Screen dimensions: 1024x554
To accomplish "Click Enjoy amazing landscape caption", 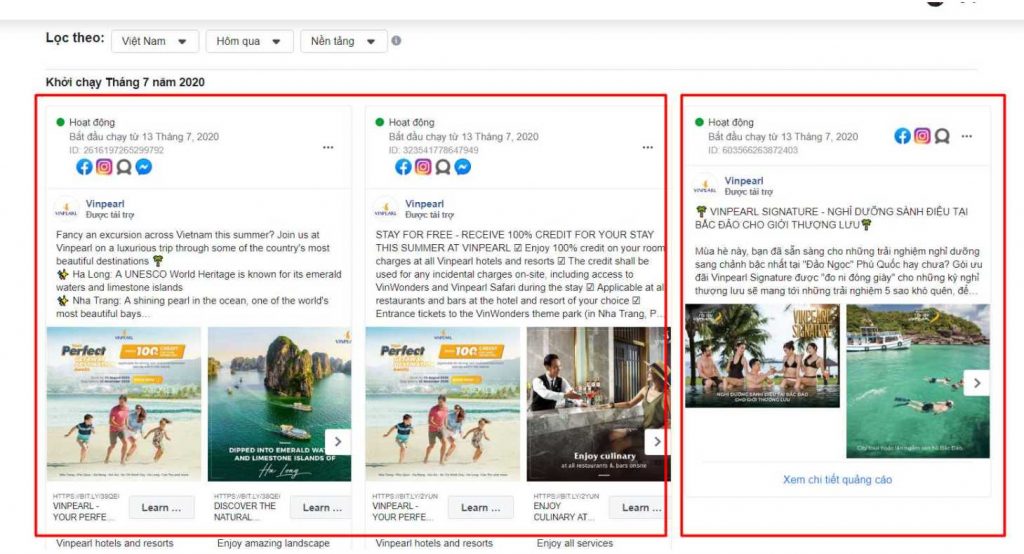I will click(x=273, y=544).
